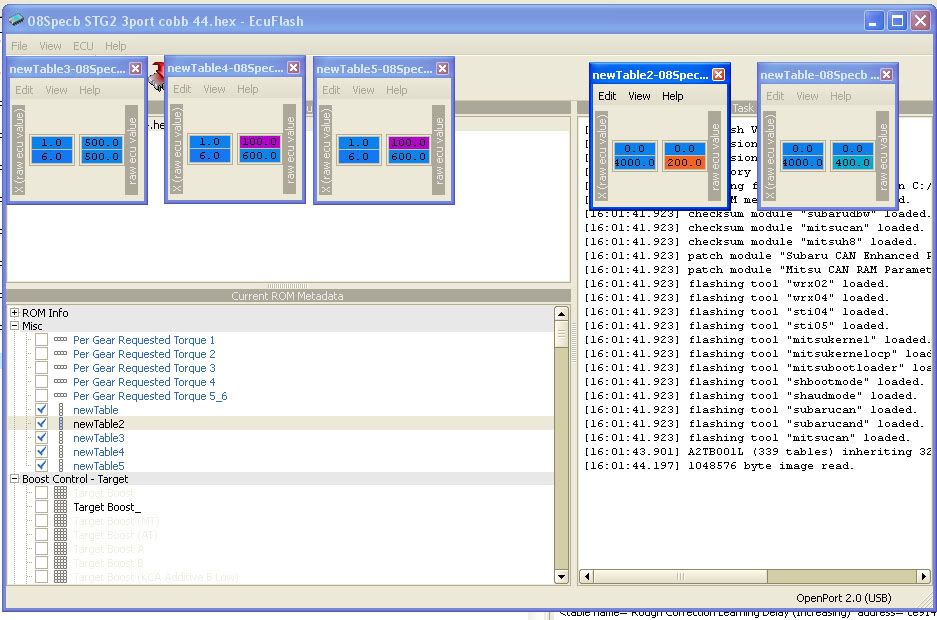
Task: Click the log panel horizontal scrollbar thumb
Action: point(680,576)
